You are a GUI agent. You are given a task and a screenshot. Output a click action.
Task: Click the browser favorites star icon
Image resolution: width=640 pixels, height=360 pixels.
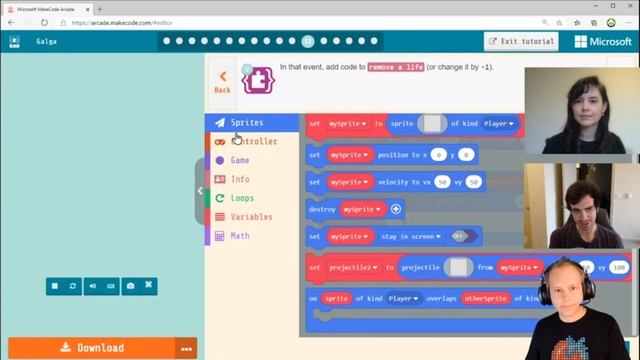point(559,23)
